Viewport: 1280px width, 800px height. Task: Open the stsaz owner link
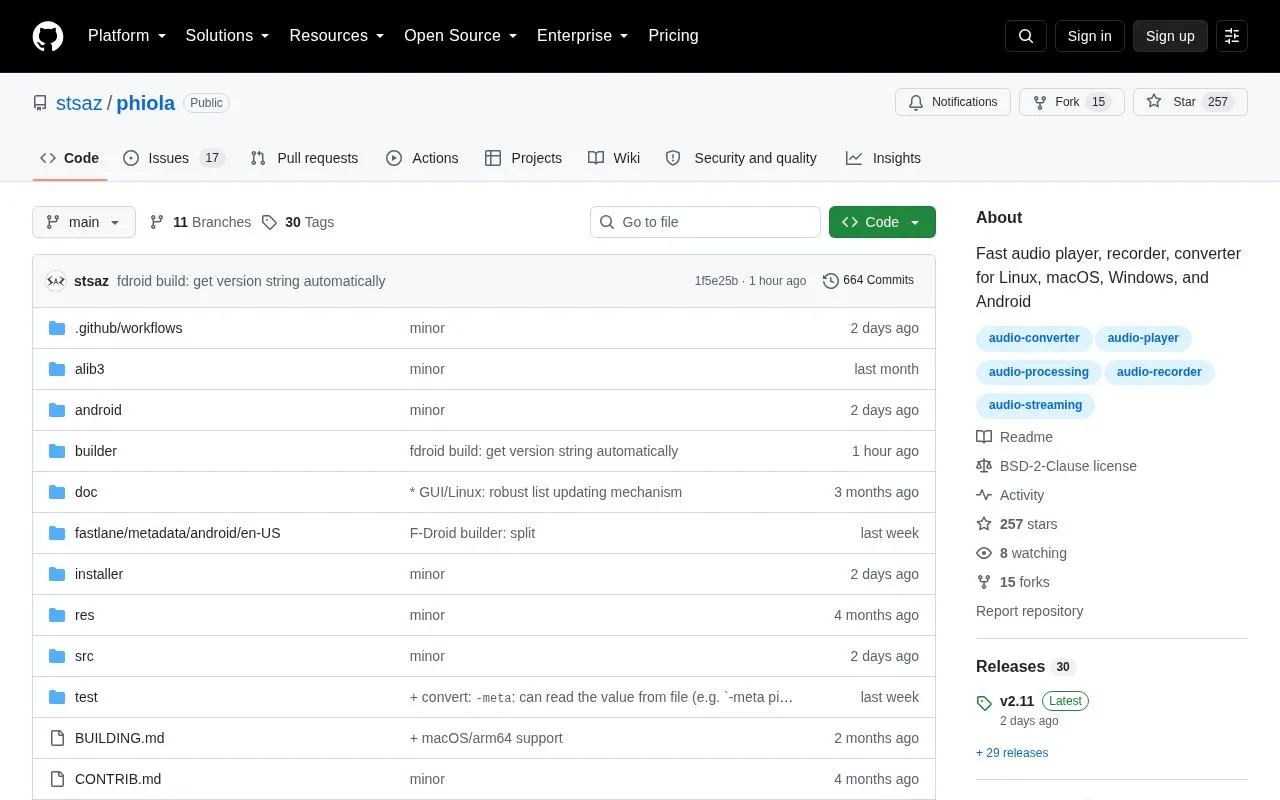click(80, 103)
